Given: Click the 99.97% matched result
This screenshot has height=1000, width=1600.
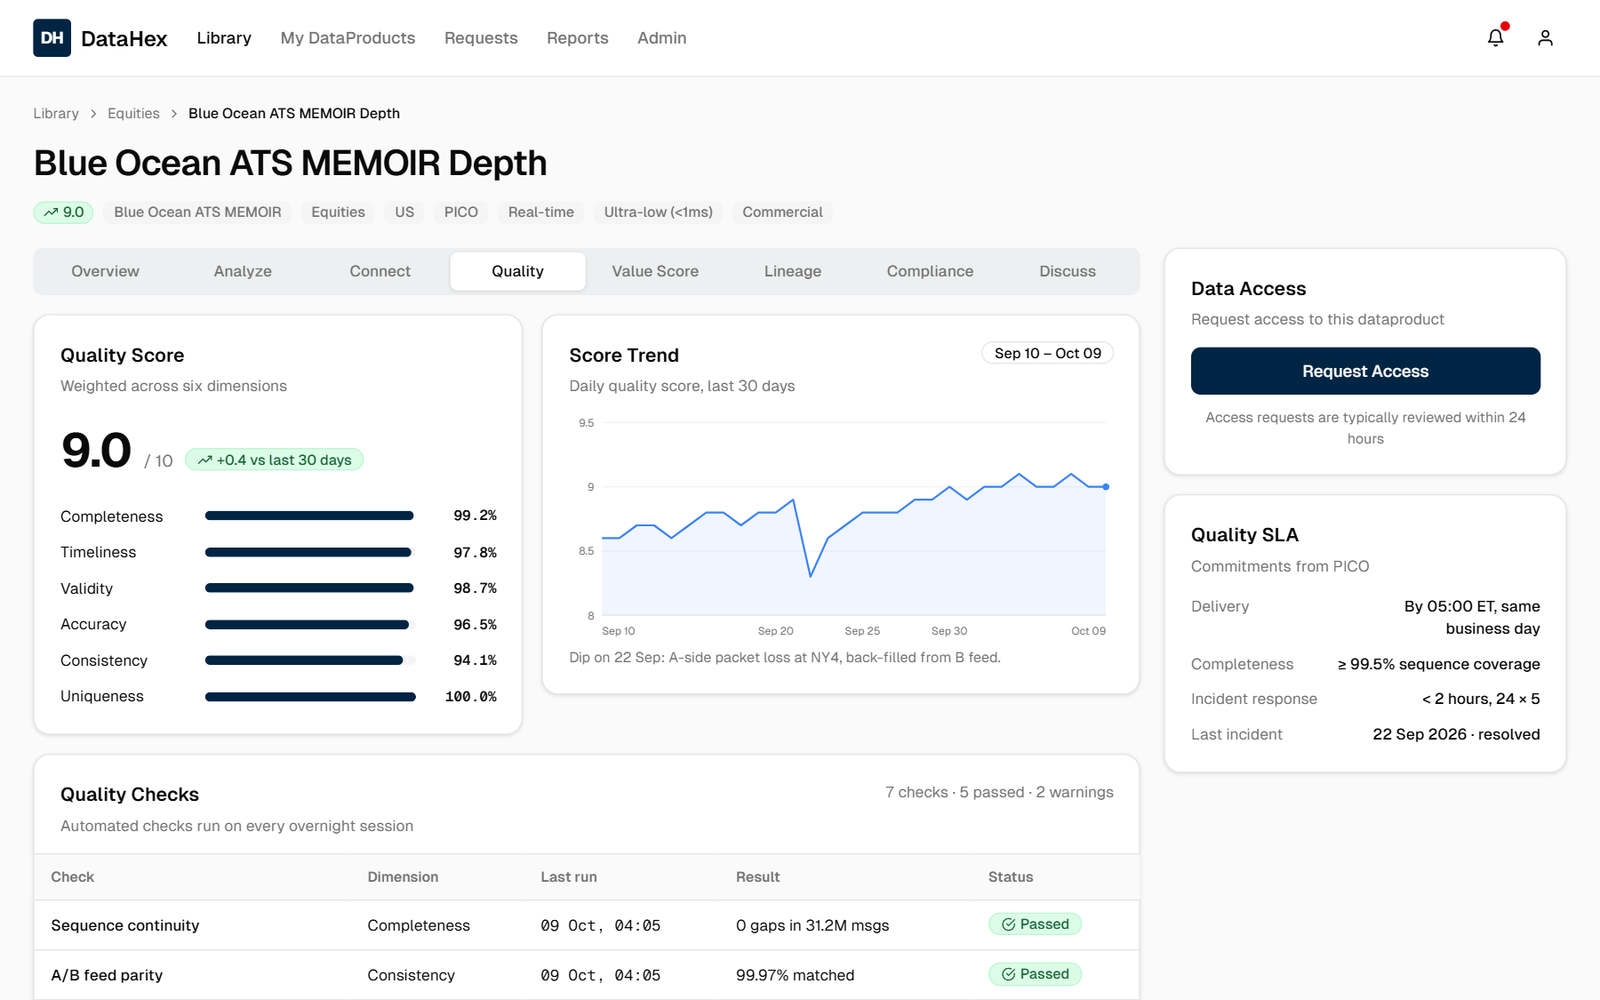Looking at the screenshot, I should (x=795, y=975).
